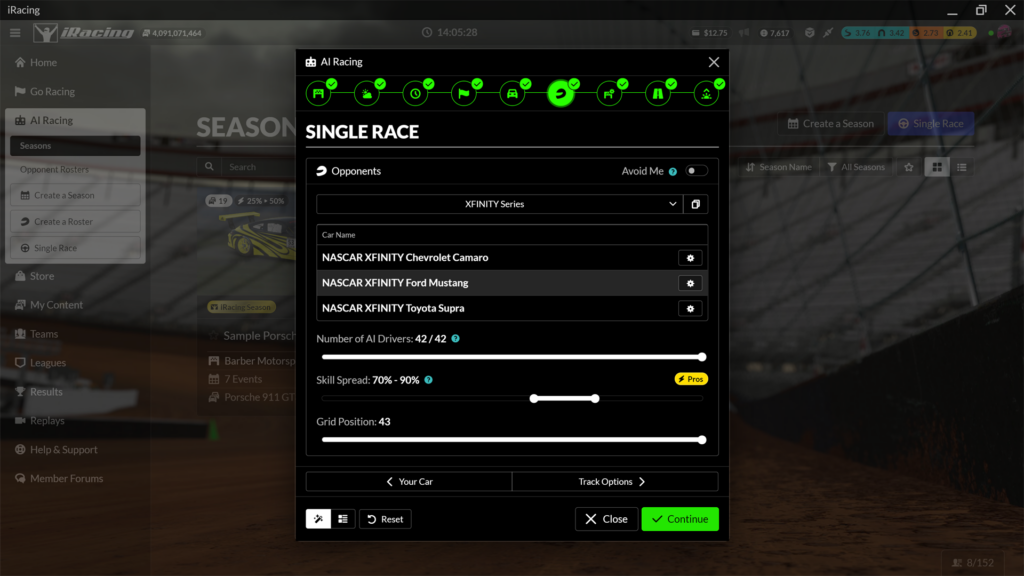Go back to Your Car step
The image size is (1024, 576).
pyautogui.click(x=409, y=482)
